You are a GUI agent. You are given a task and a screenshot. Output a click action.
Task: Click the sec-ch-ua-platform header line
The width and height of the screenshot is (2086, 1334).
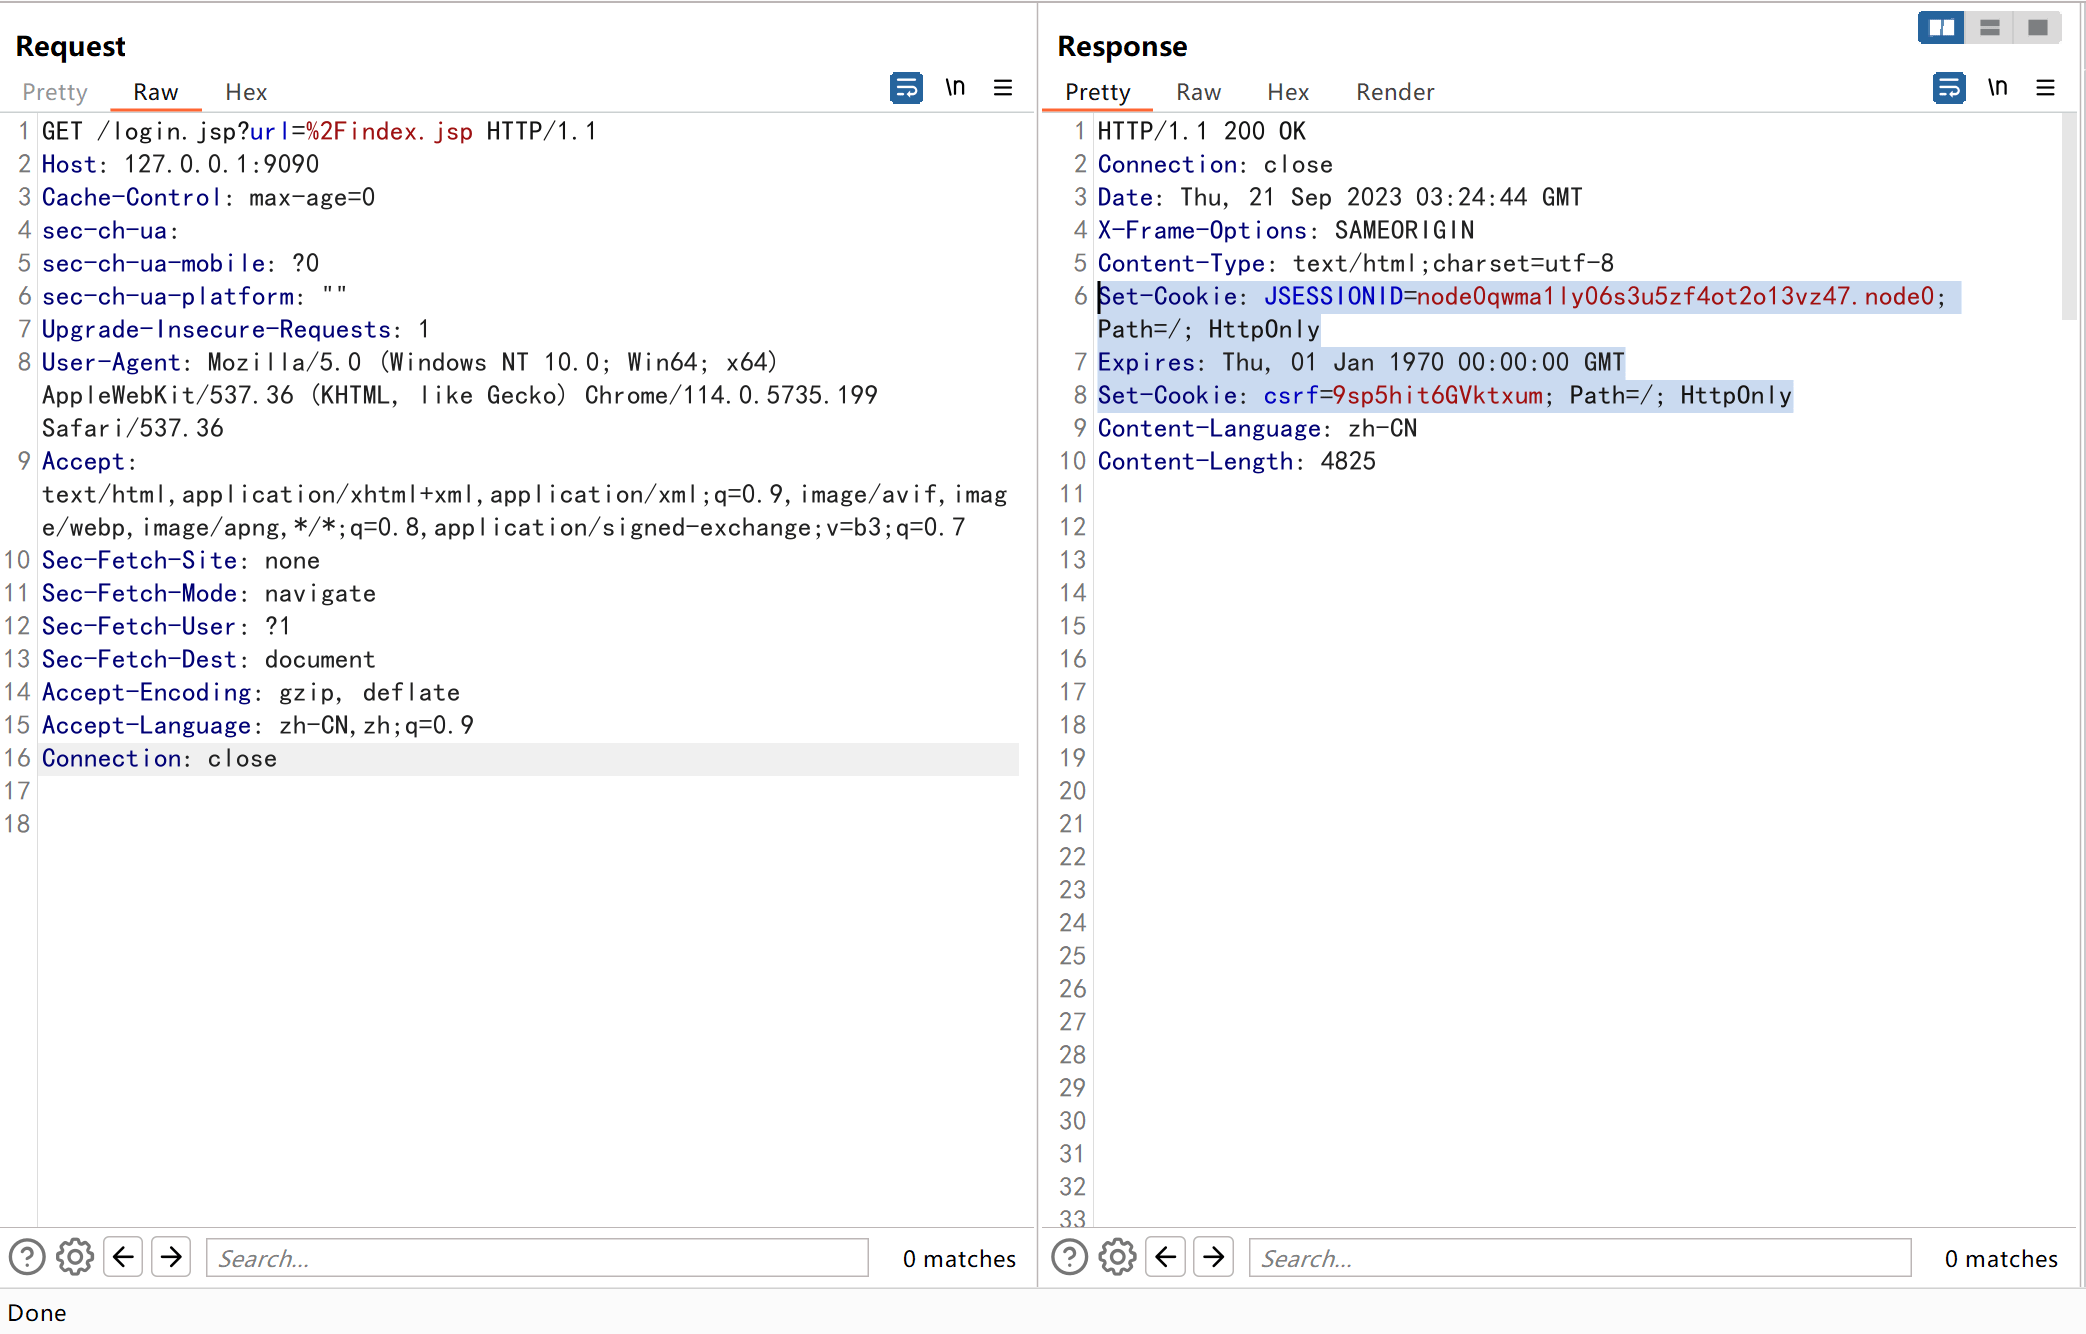click(195, 296)
